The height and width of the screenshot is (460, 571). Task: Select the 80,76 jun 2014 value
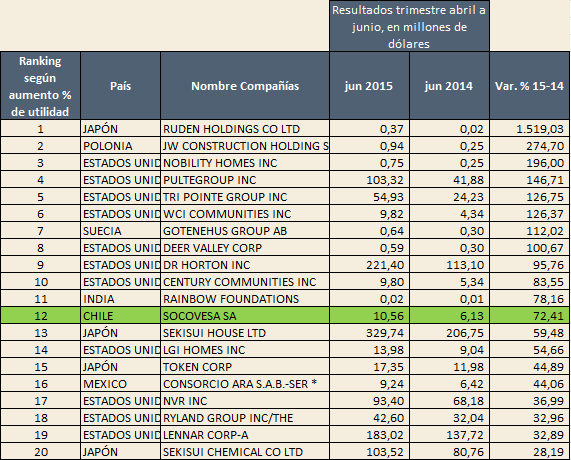[449, 452]
